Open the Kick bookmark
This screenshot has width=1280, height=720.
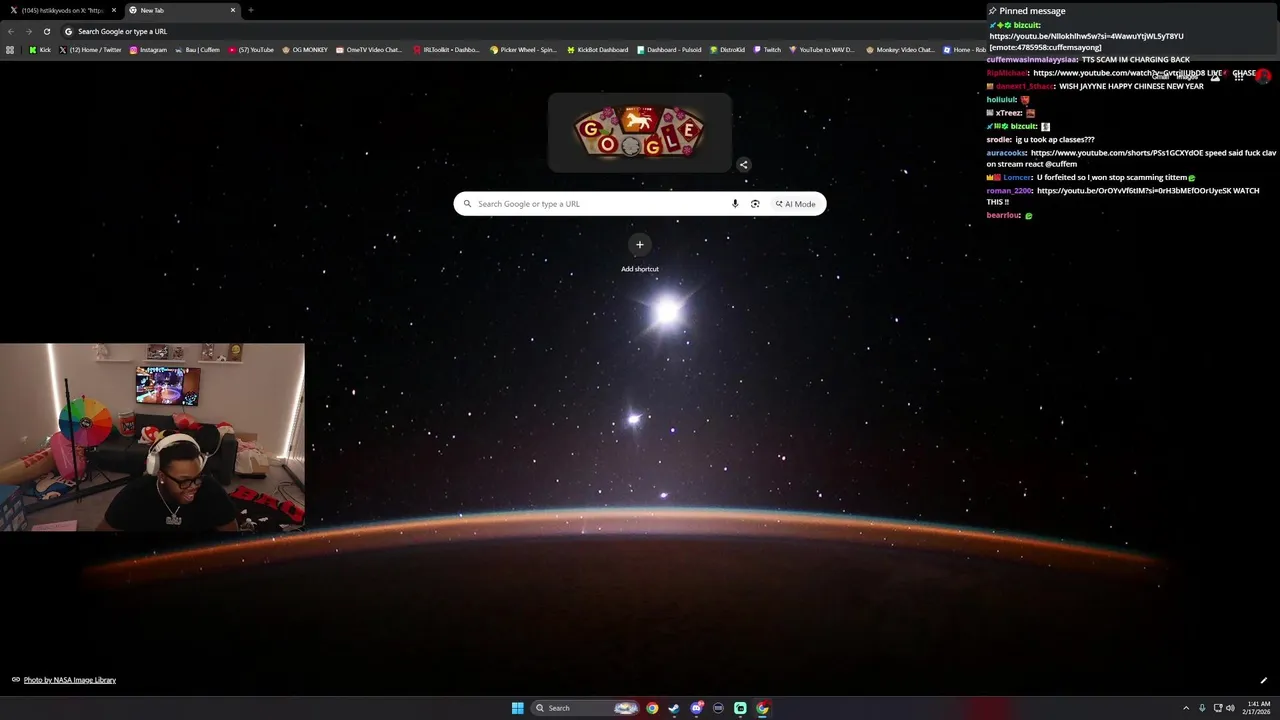click(x=40, y=49)
